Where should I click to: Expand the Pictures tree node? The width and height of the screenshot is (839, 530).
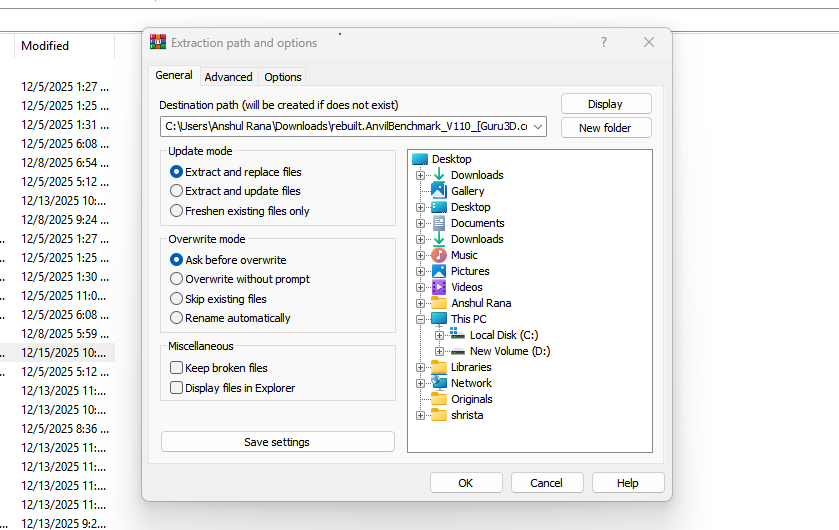point(421,271)
